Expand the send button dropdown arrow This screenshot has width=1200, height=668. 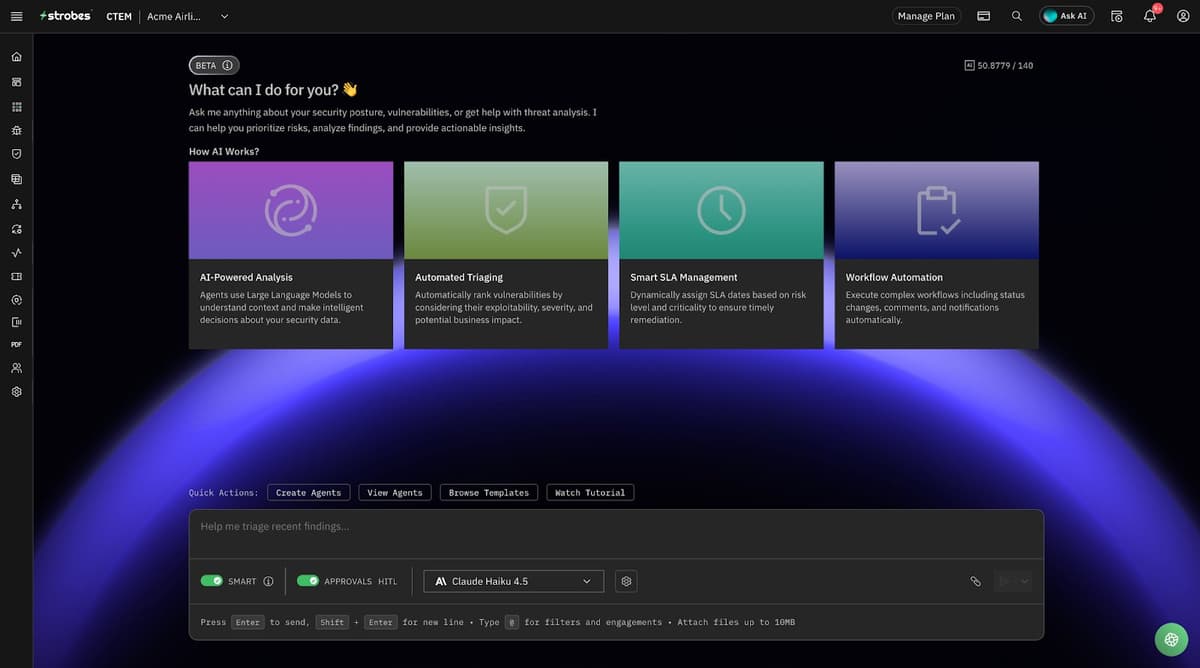(x=1024, y=581)
